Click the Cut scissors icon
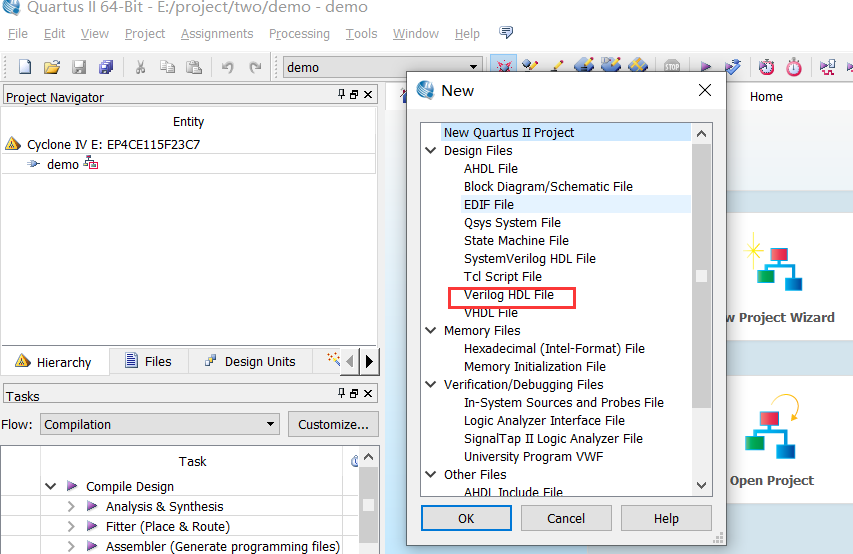The image size is (853, 554). [x=140, y=67]
